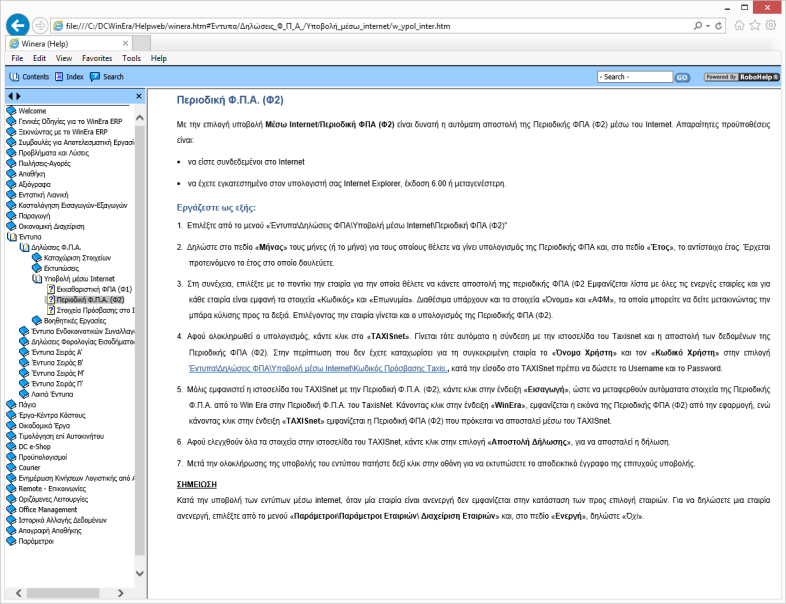Open the address bar autocomplete dropdown arrow
The height and width of the screenshot is (604, 786).
[708, 26]
